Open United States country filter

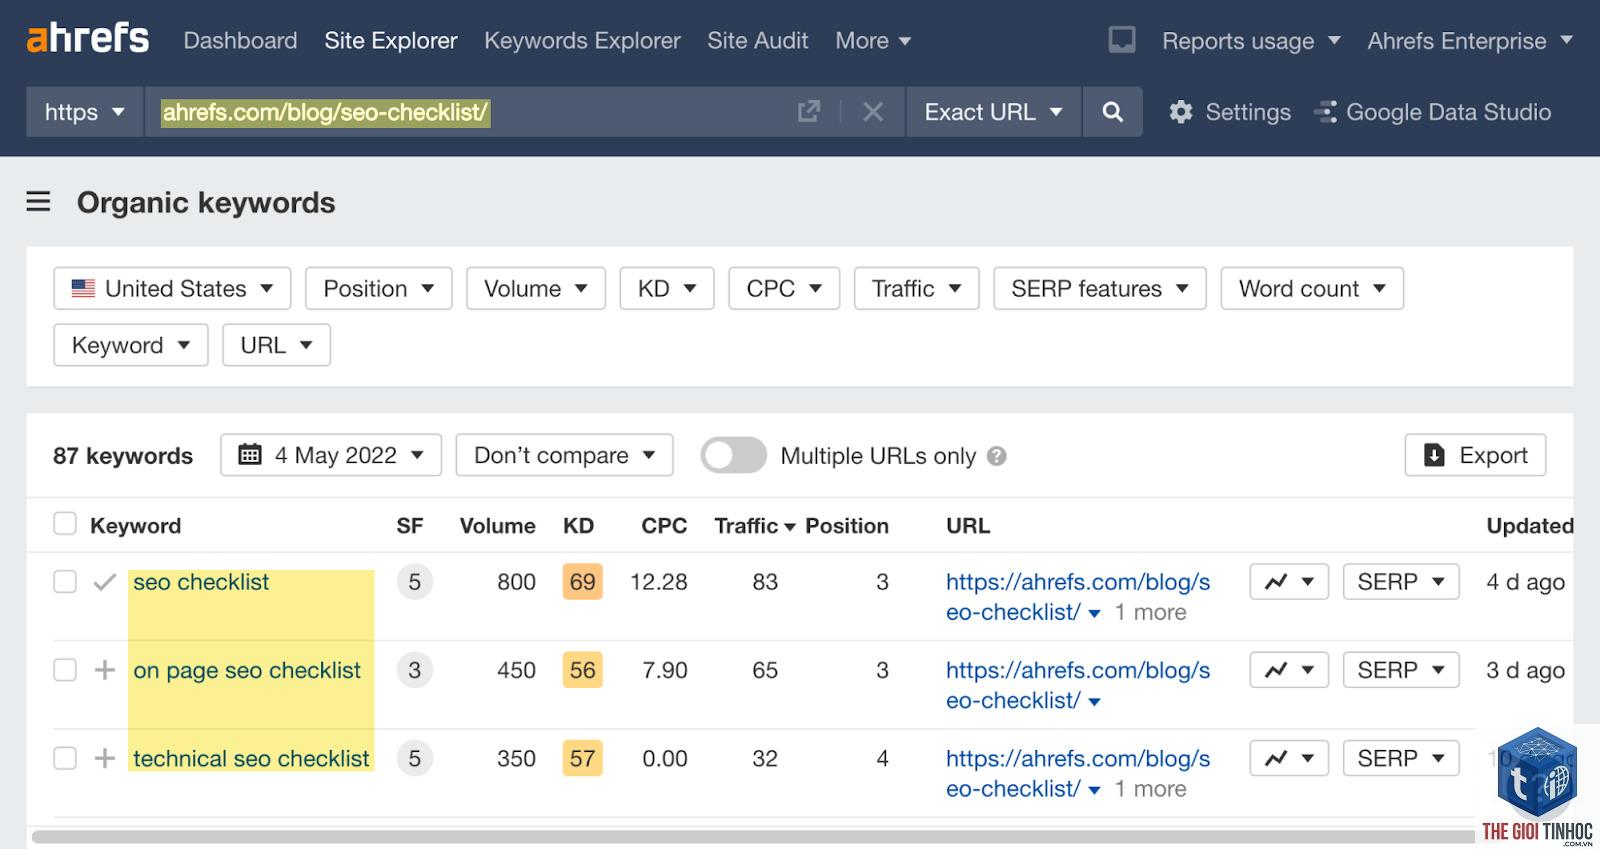click(x=172, y=288)
